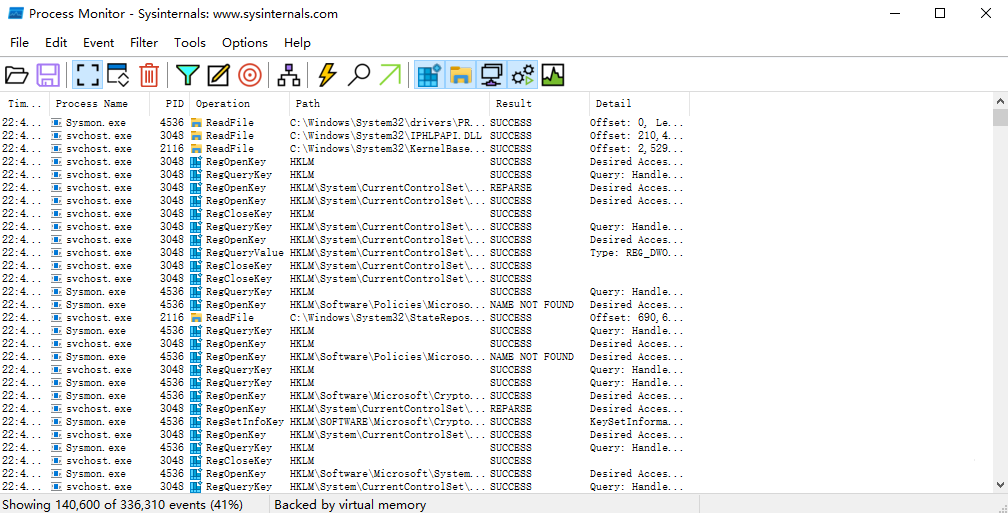The image size is (1008, 513).
Task: Toggle the Autoscroll button
Action: coord(118,75)
